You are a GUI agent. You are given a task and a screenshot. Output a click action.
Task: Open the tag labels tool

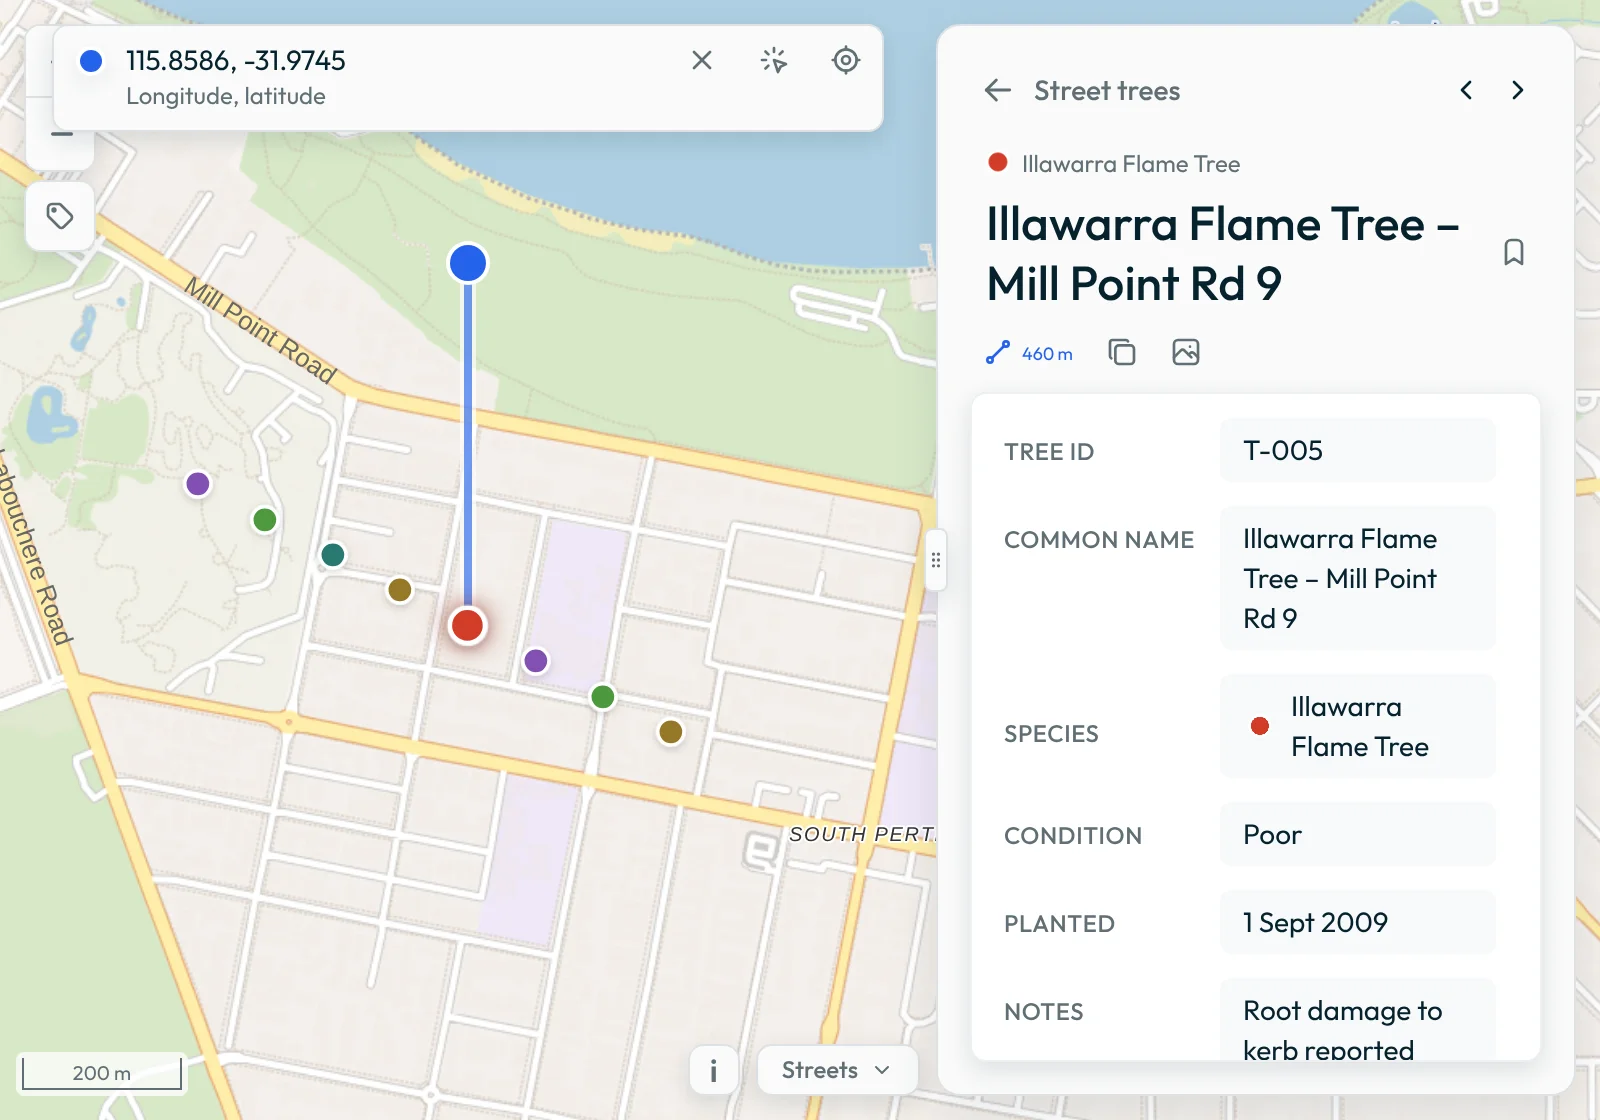tap(60, 216)
